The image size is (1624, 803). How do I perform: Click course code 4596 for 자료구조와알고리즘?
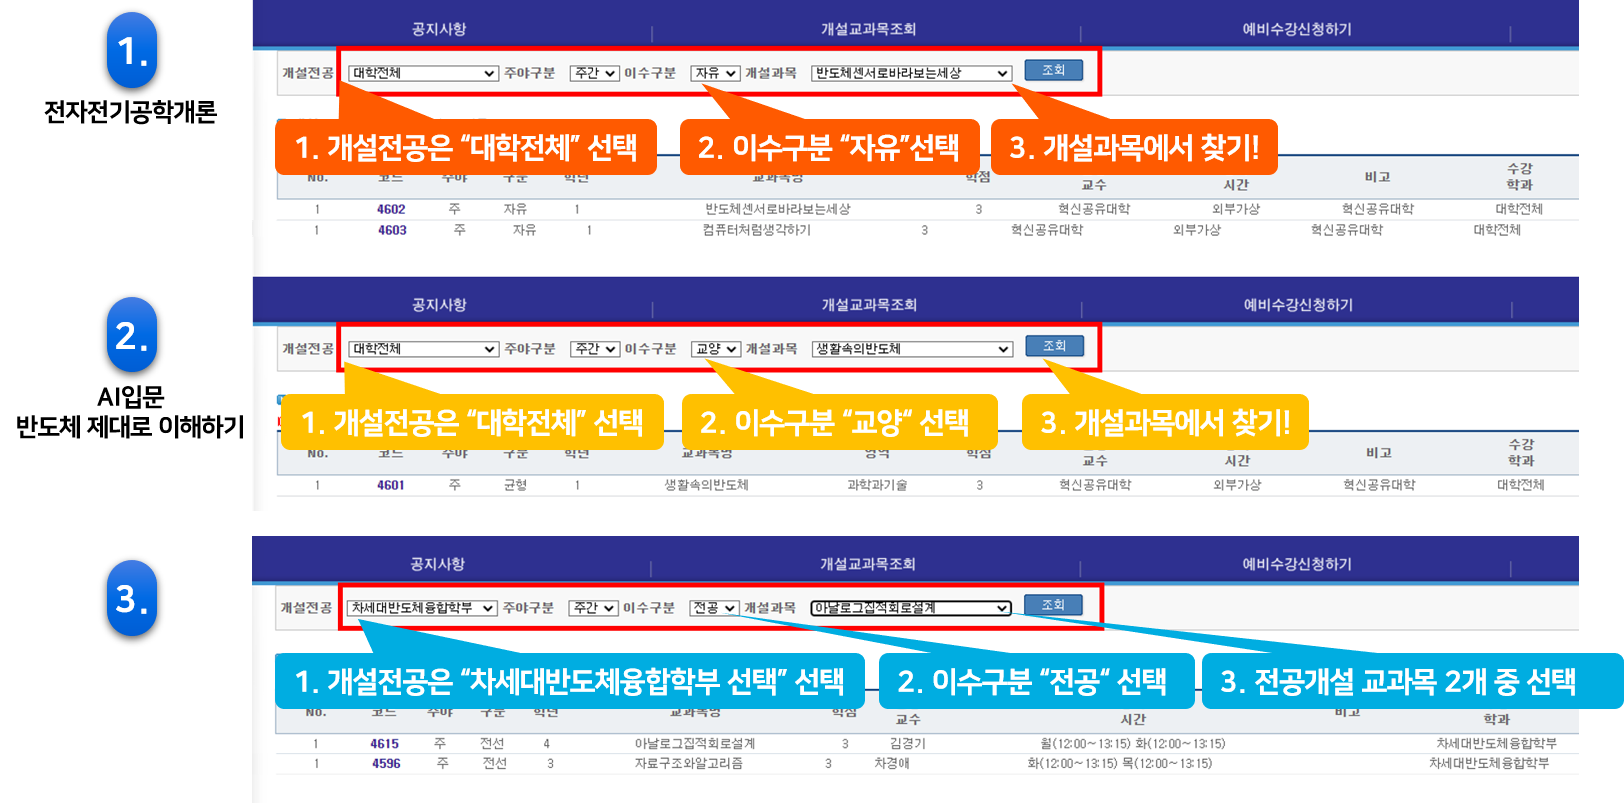click(x=386, y=763)
